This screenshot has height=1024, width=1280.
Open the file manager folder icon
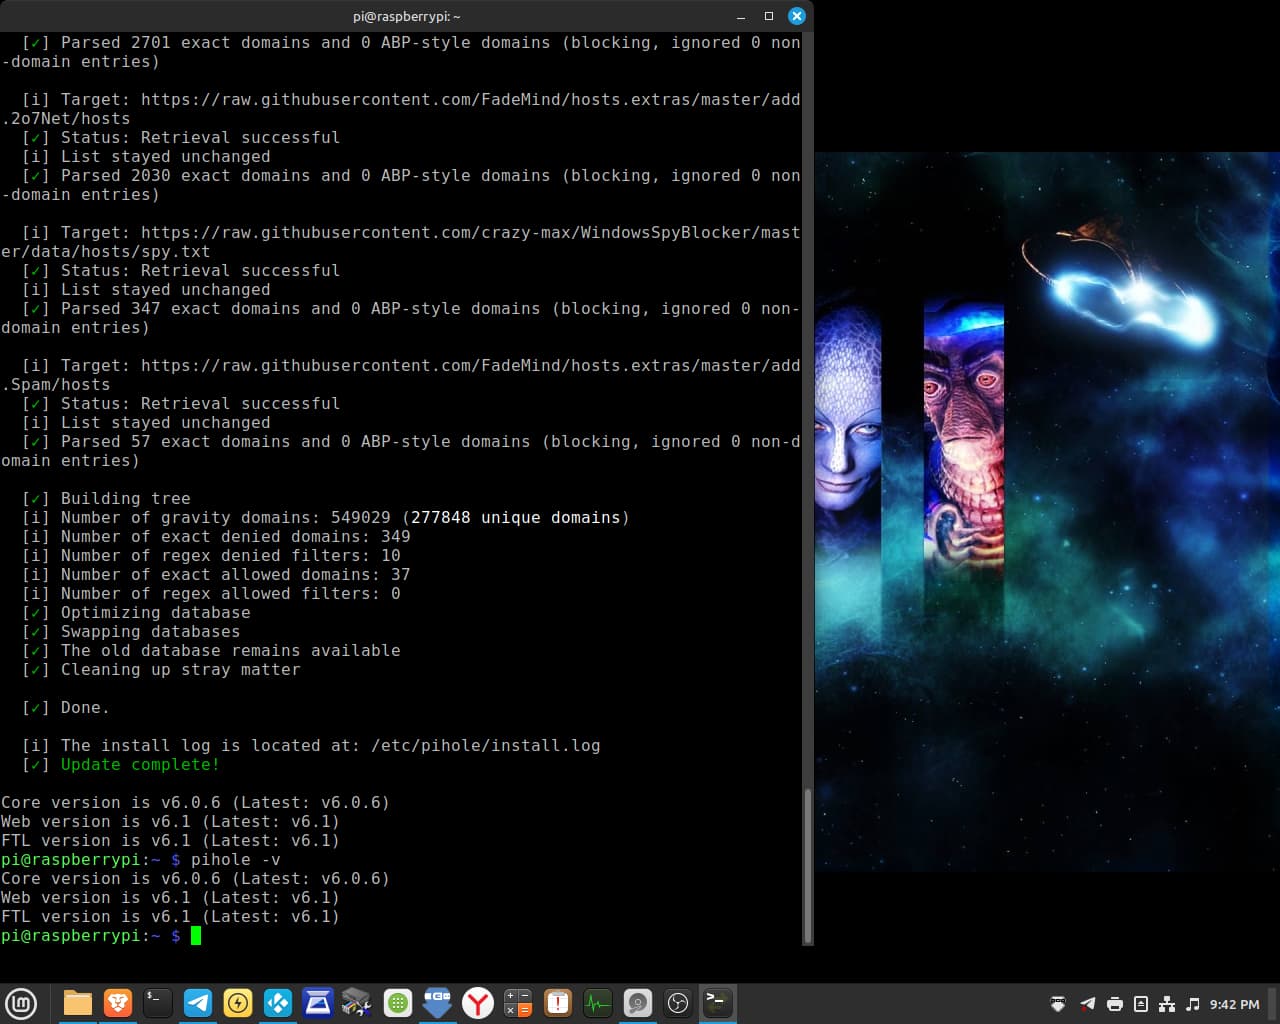[77, 1003]
